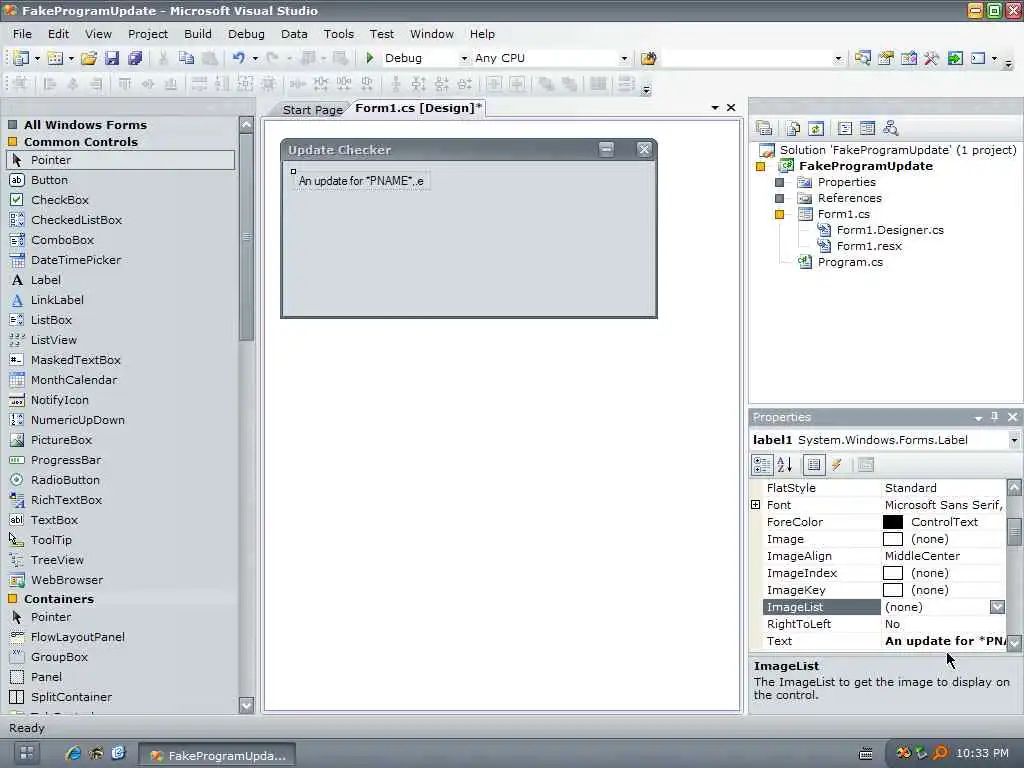Open Program.cs in Solution Explorer

pos(850,262)
